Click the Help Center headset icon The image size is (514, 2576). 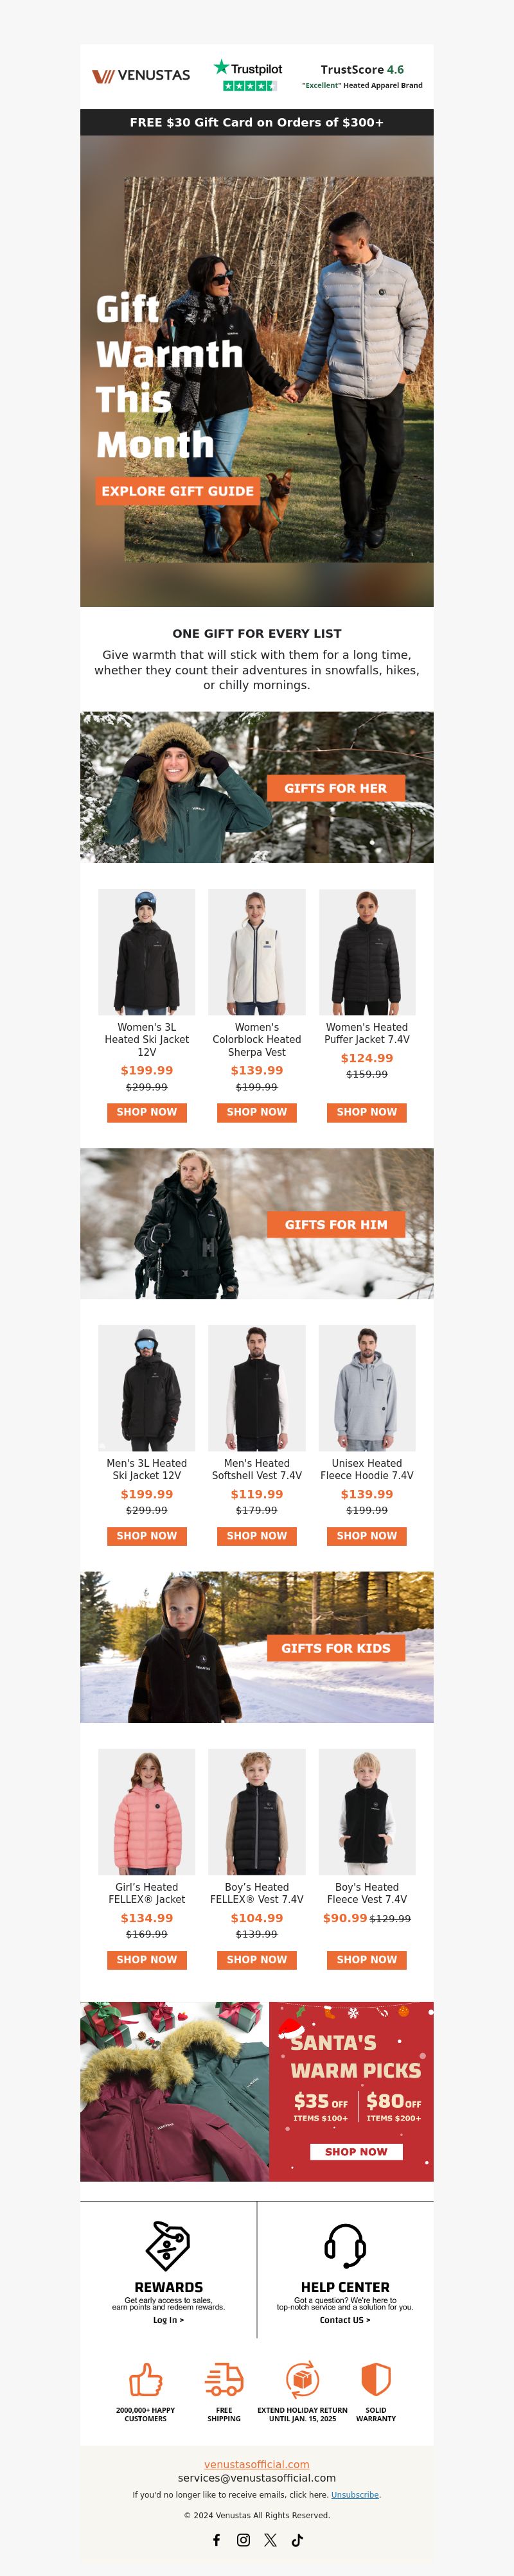(345, 2246)
